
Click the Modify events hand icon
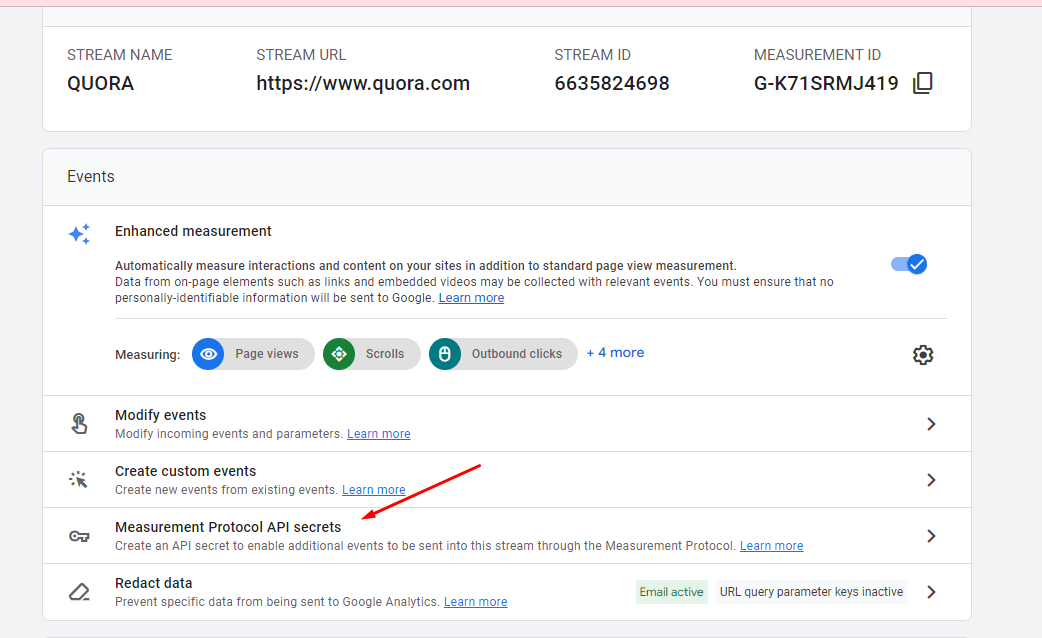[x=79, y=424]
